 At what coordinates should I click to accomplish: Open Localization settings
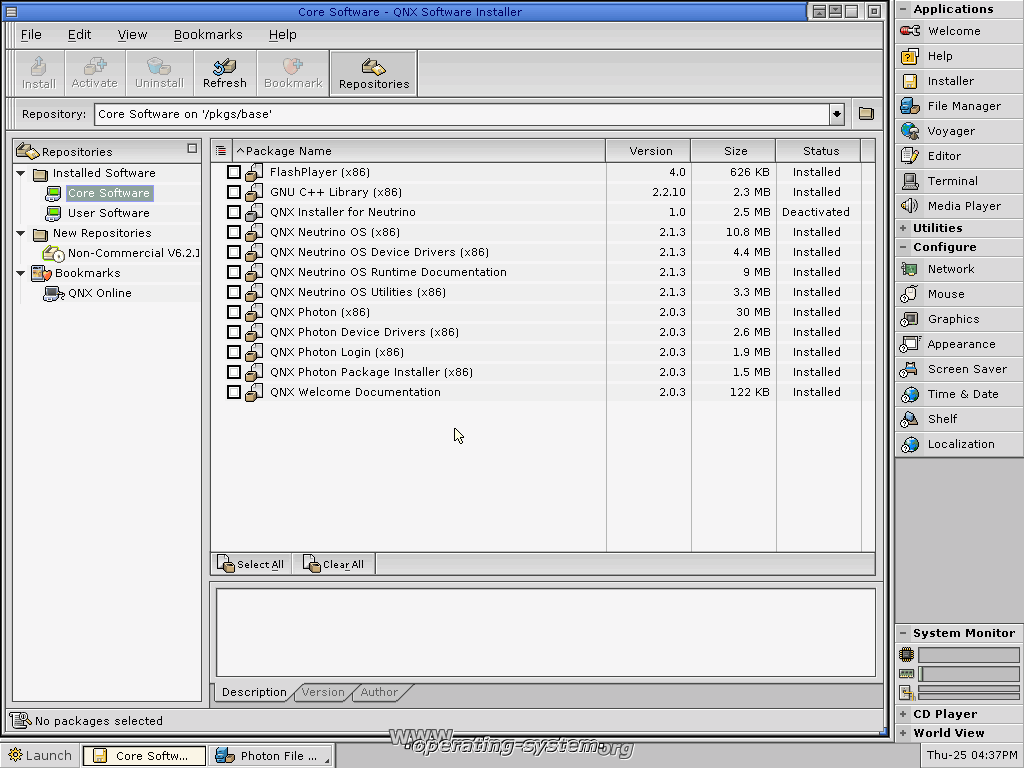[959, 444]
